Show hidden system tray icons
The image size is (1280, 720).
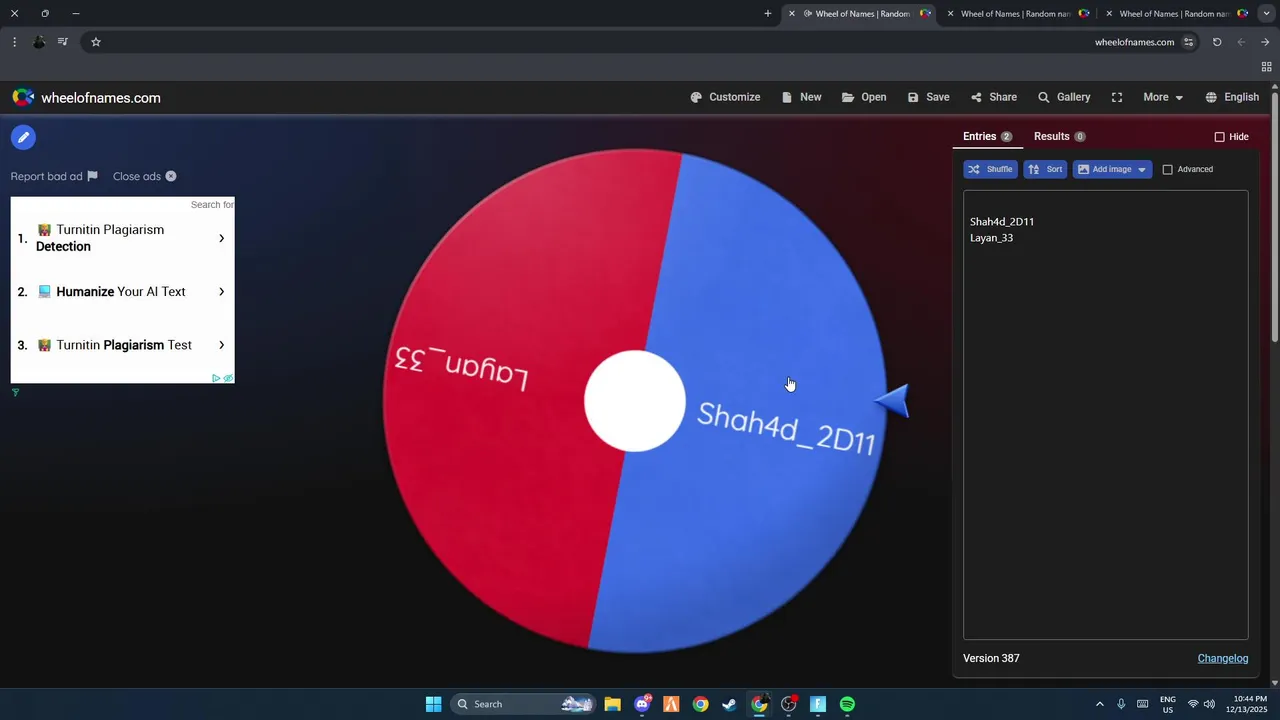1100,704
